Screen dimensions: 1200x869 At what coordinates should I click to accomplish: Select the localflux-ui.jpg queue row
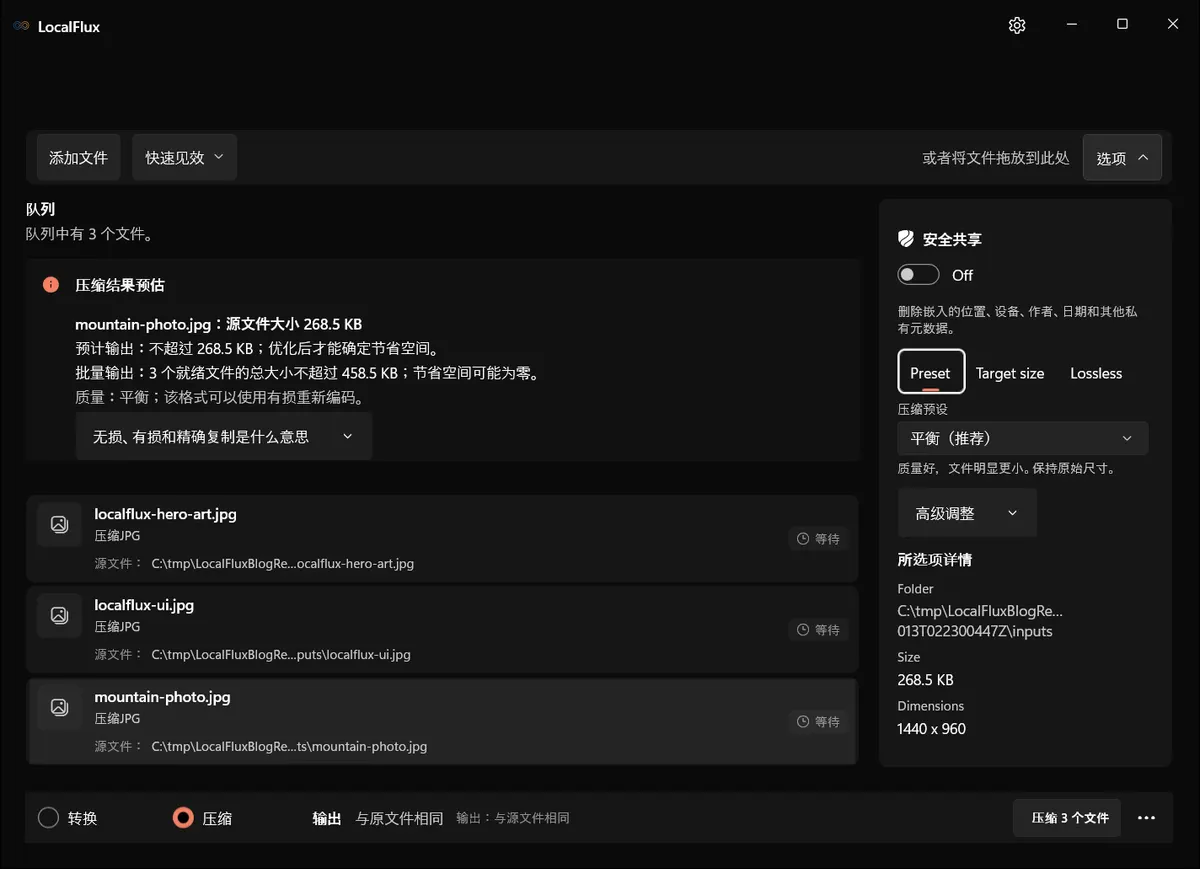click(x=442, y=629)
